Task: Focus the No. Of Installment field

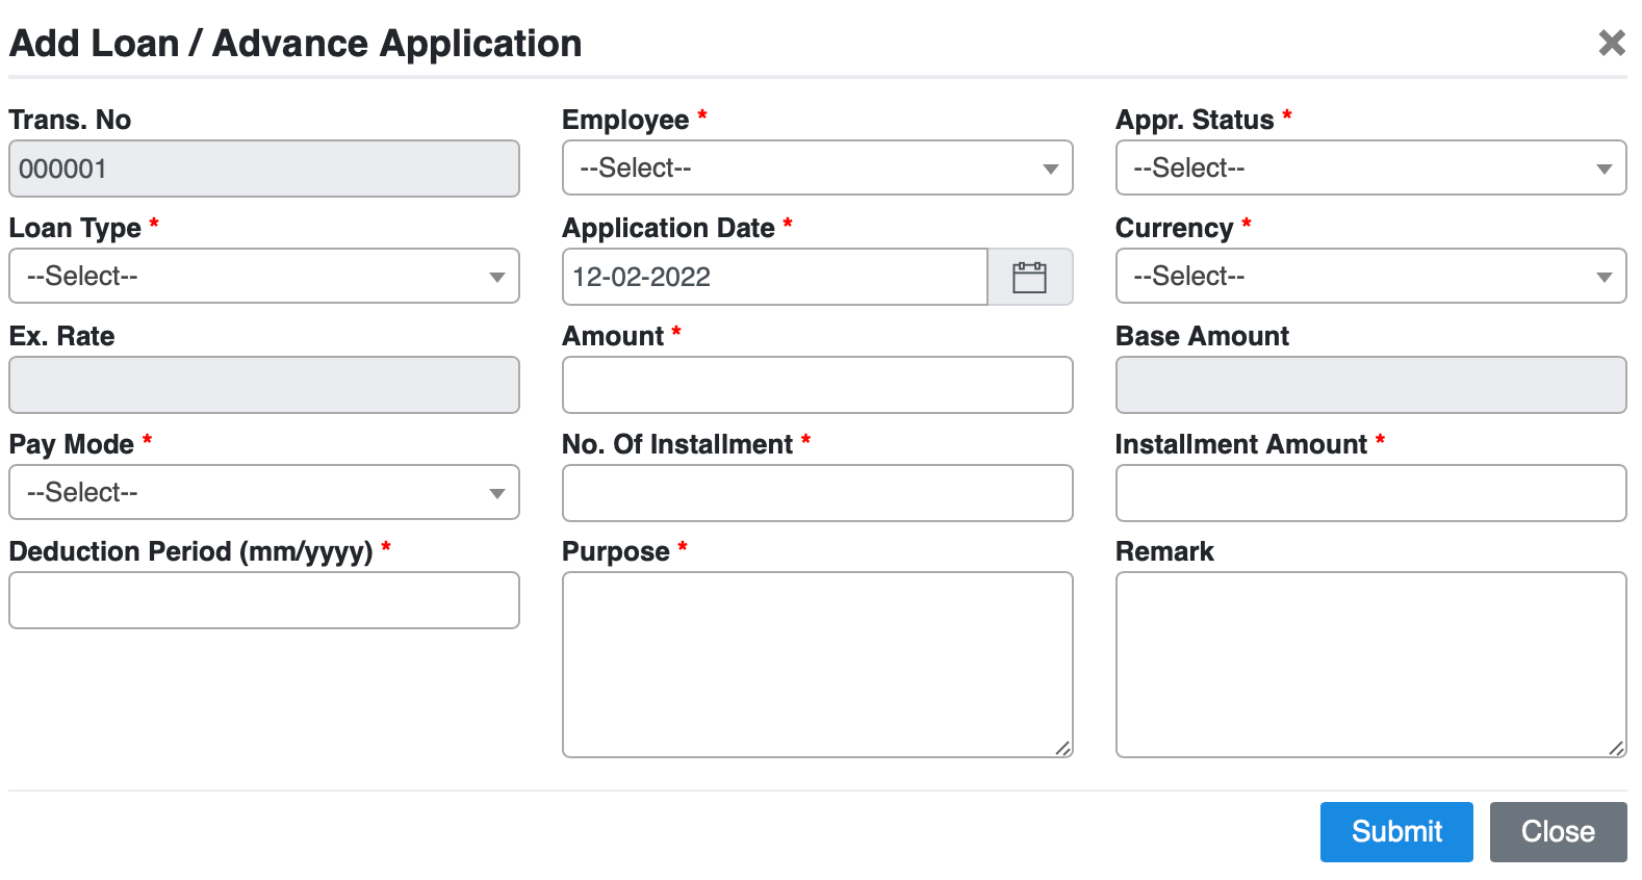Action: (817, 493)
